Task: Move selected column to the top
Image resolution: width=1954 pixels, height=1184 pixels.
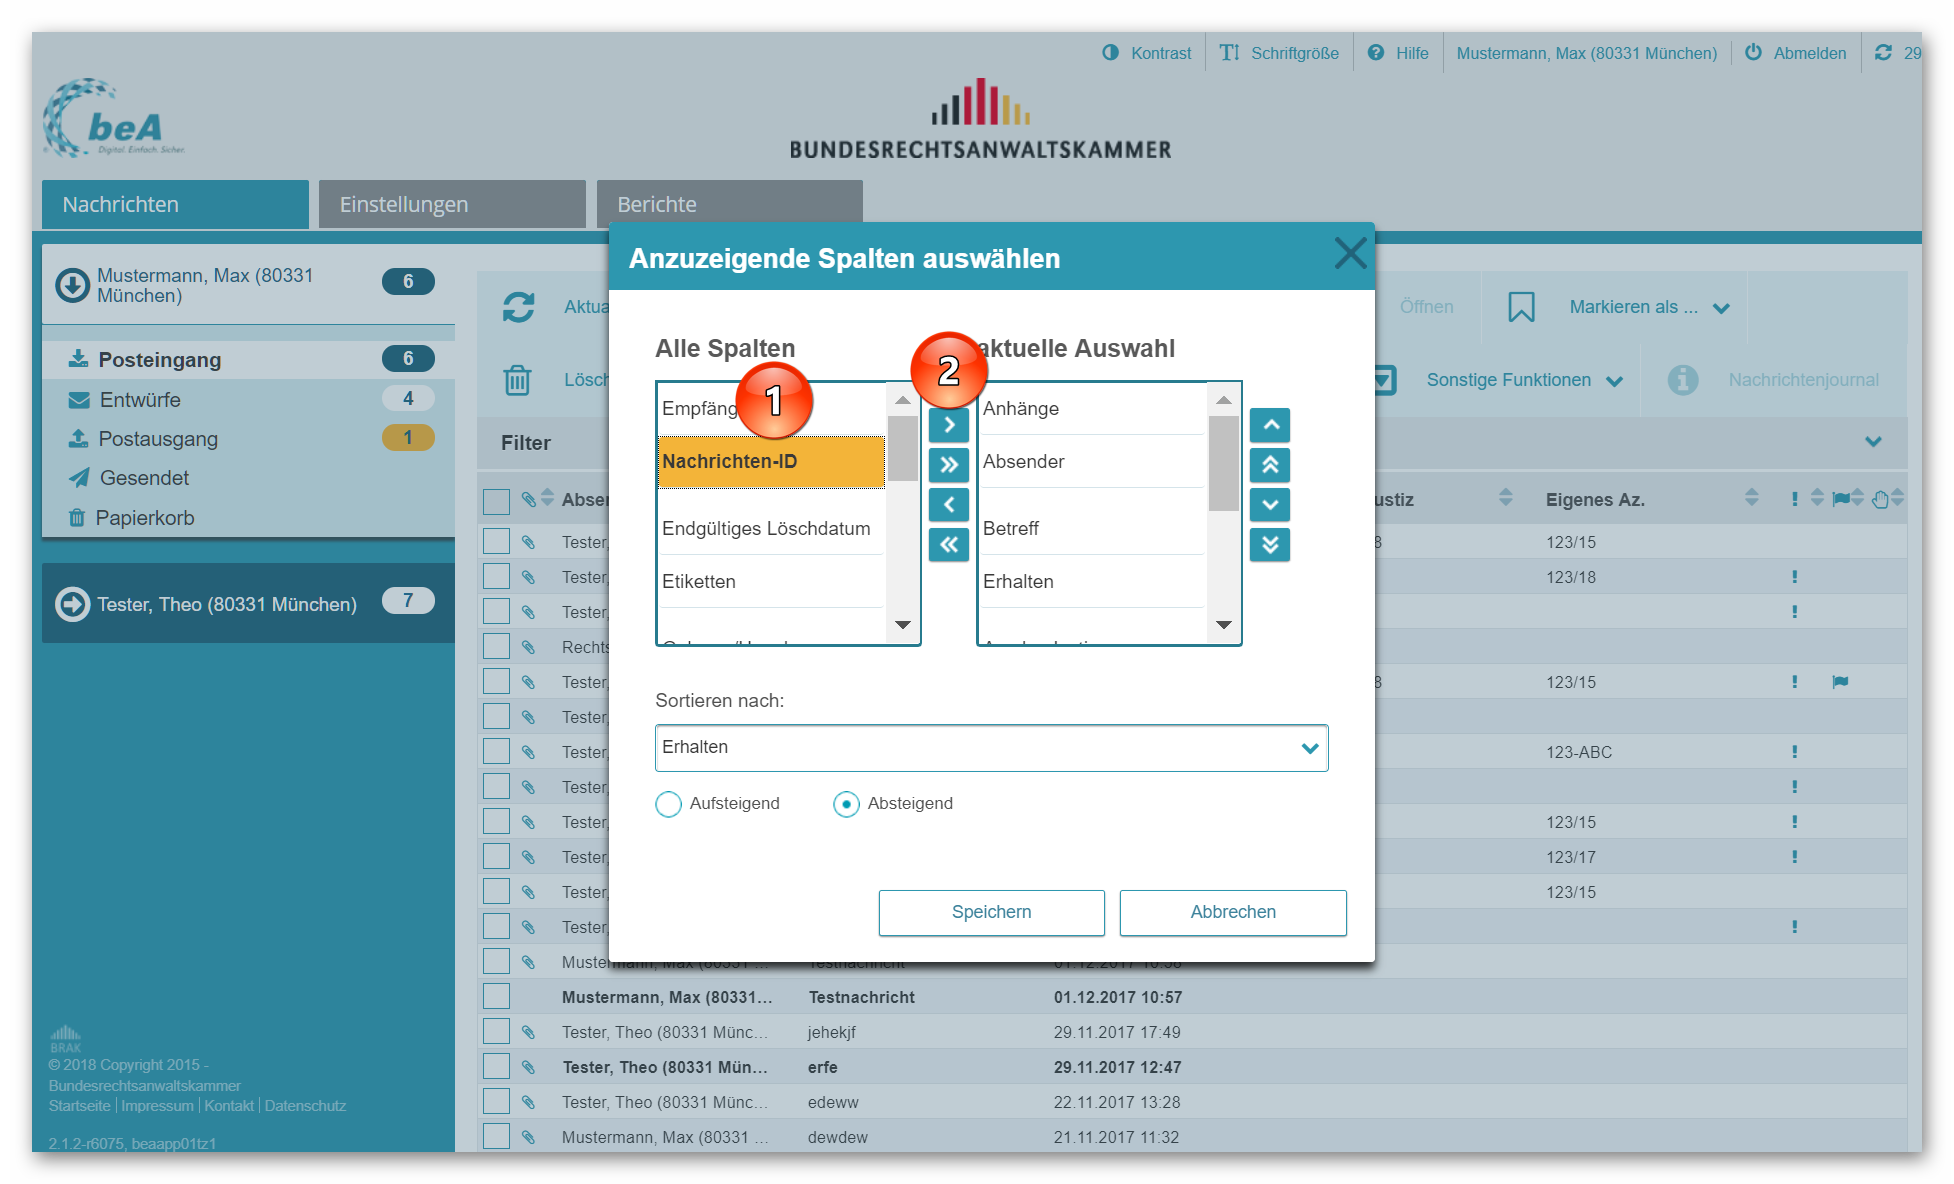Action: [1269, 465]
